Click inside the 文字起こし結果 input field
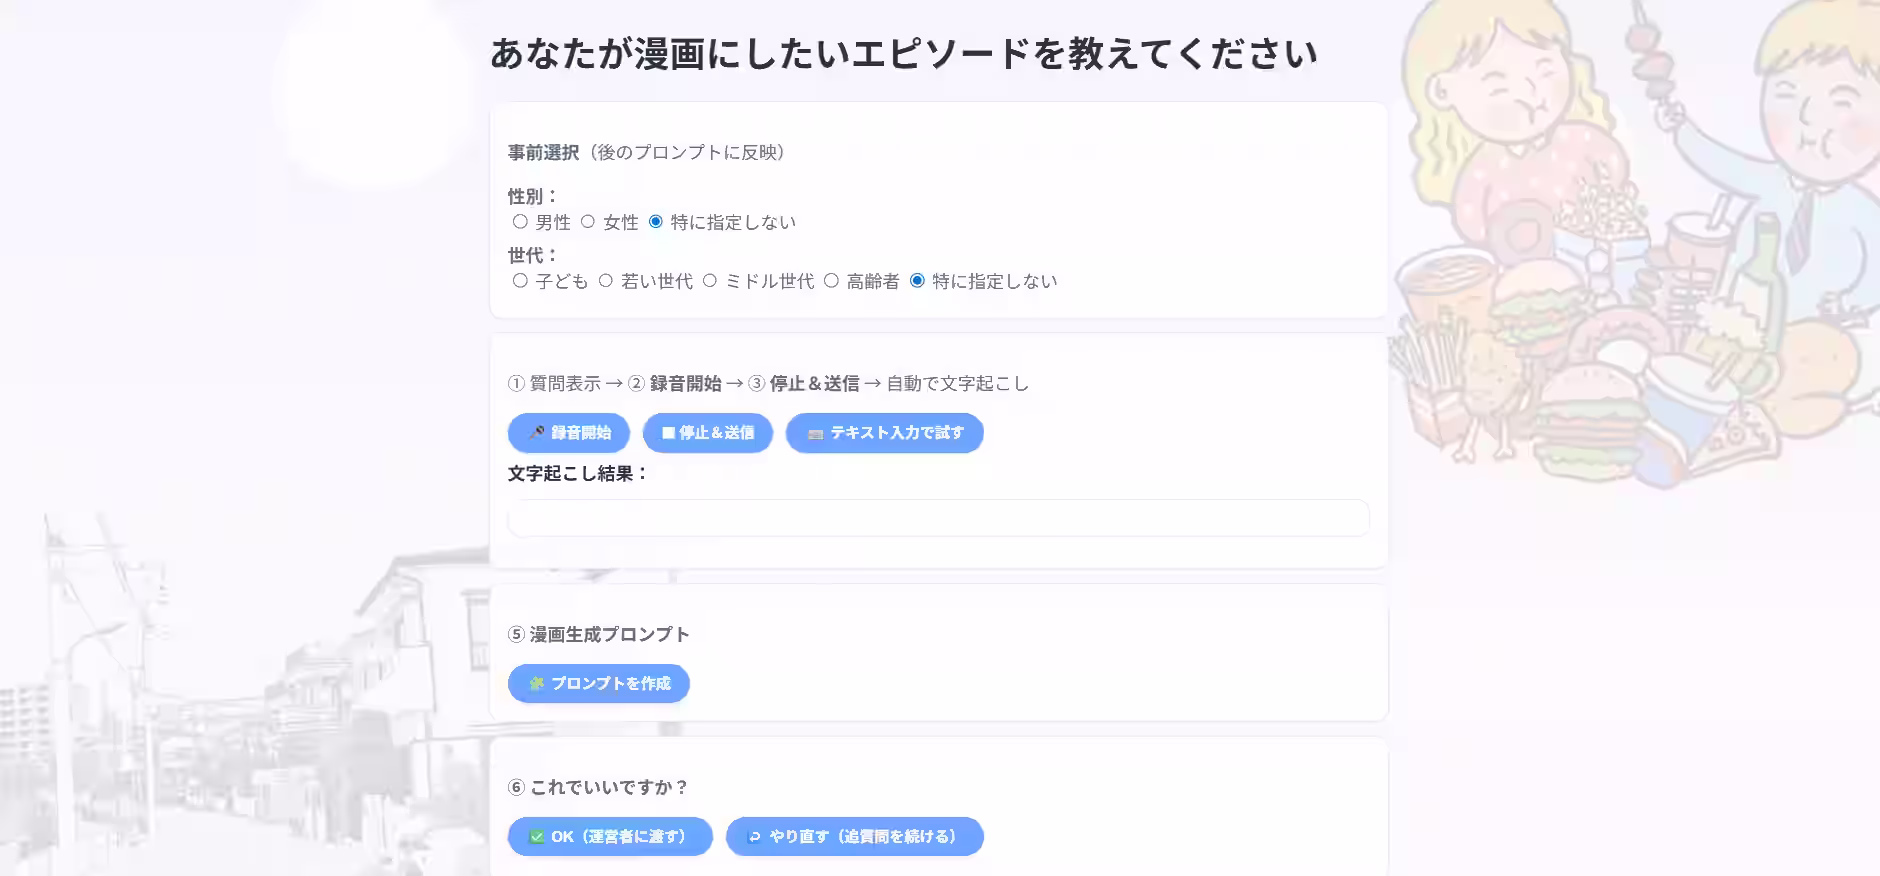The image size is (1880, 876). point(938,518)
